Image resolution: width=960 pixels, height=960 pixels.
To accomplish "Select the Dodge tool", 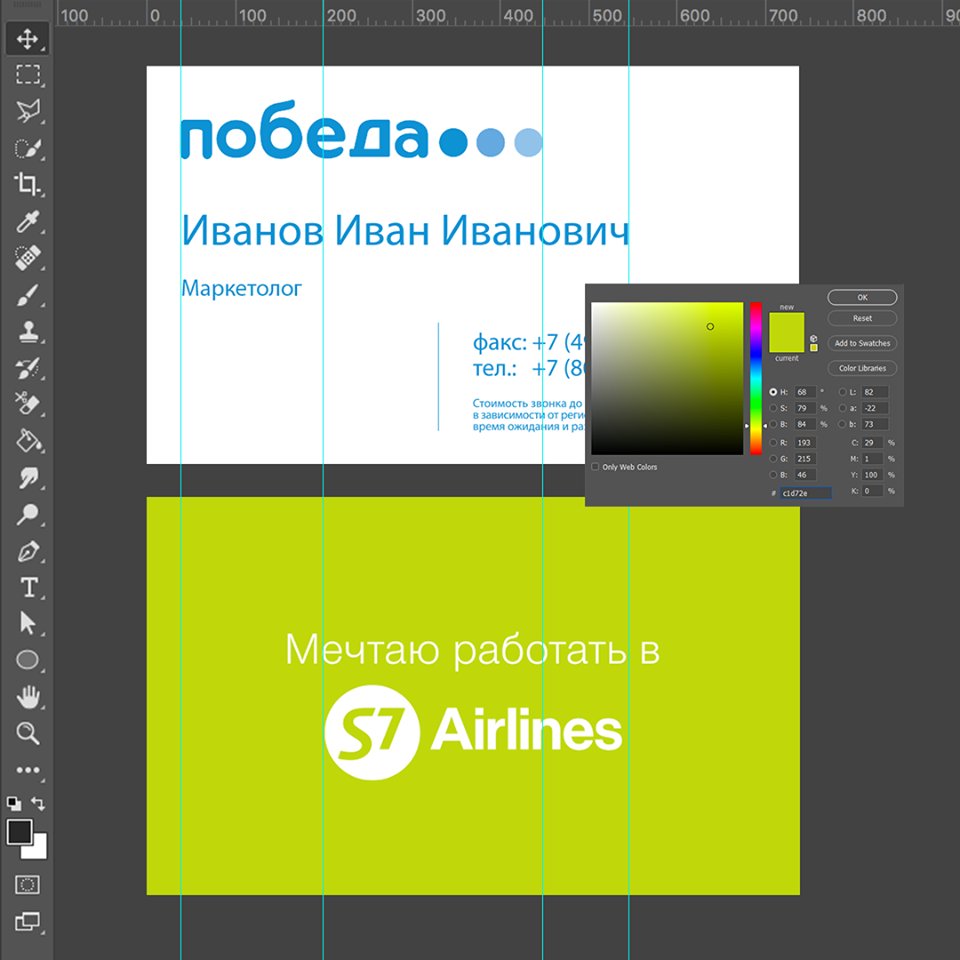I will pyautogui.click(x=27, y=514).
